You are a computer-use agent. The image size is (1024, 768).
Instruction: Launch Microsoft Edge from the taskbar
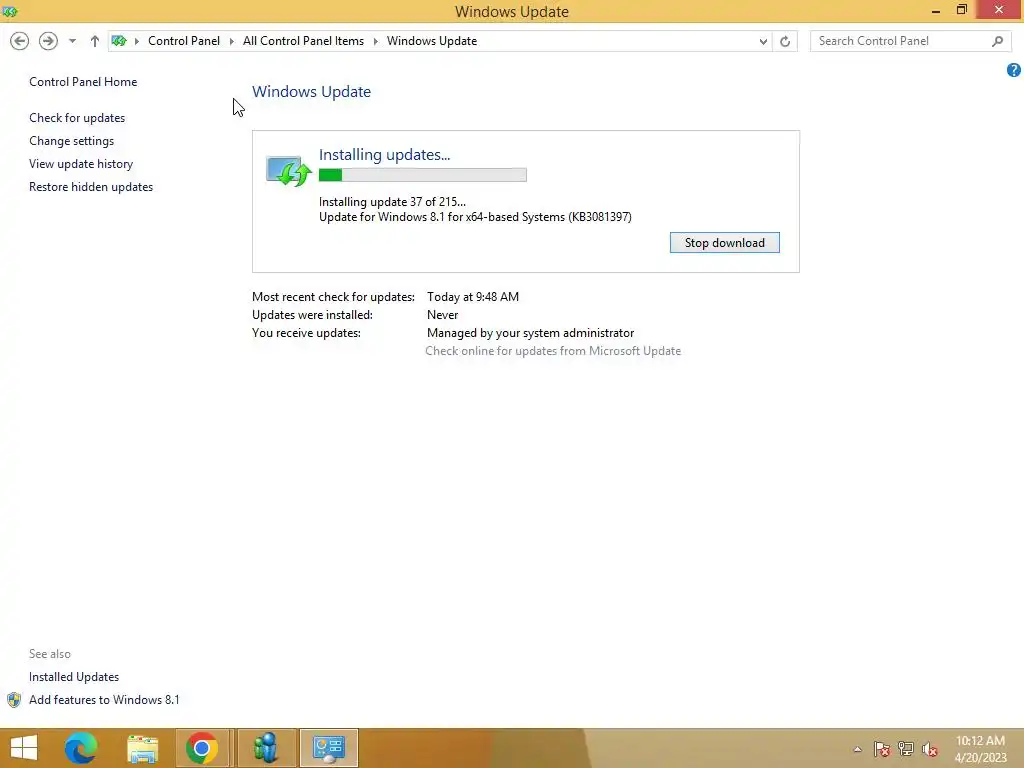click(x=81, y=748)
